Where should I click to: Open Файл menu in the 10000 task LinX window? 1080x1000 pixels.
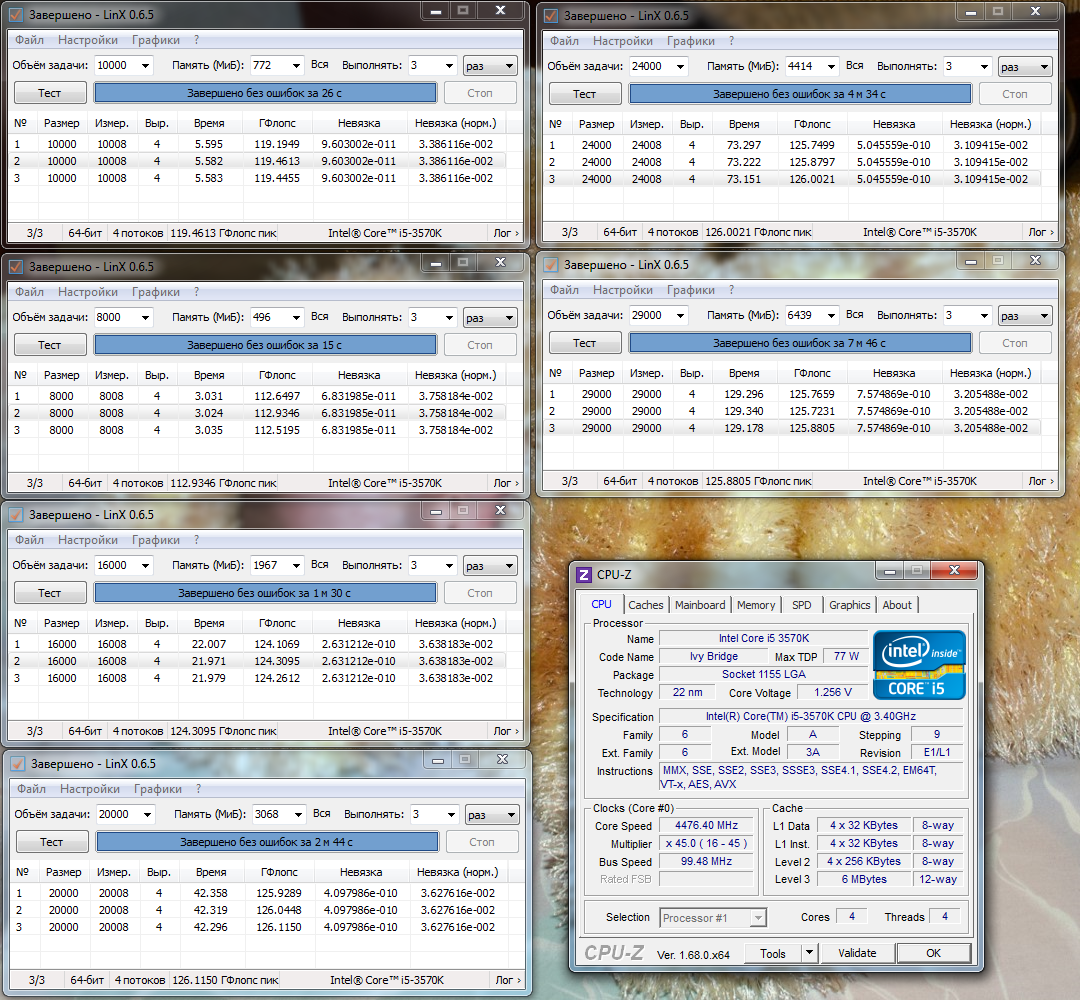point(30,40)
